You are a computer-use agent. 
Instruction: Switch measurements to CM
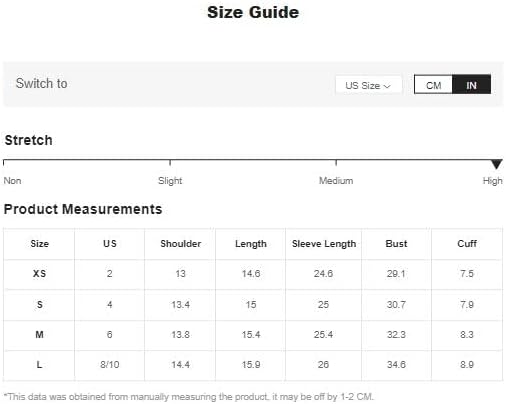pos(433,85)
